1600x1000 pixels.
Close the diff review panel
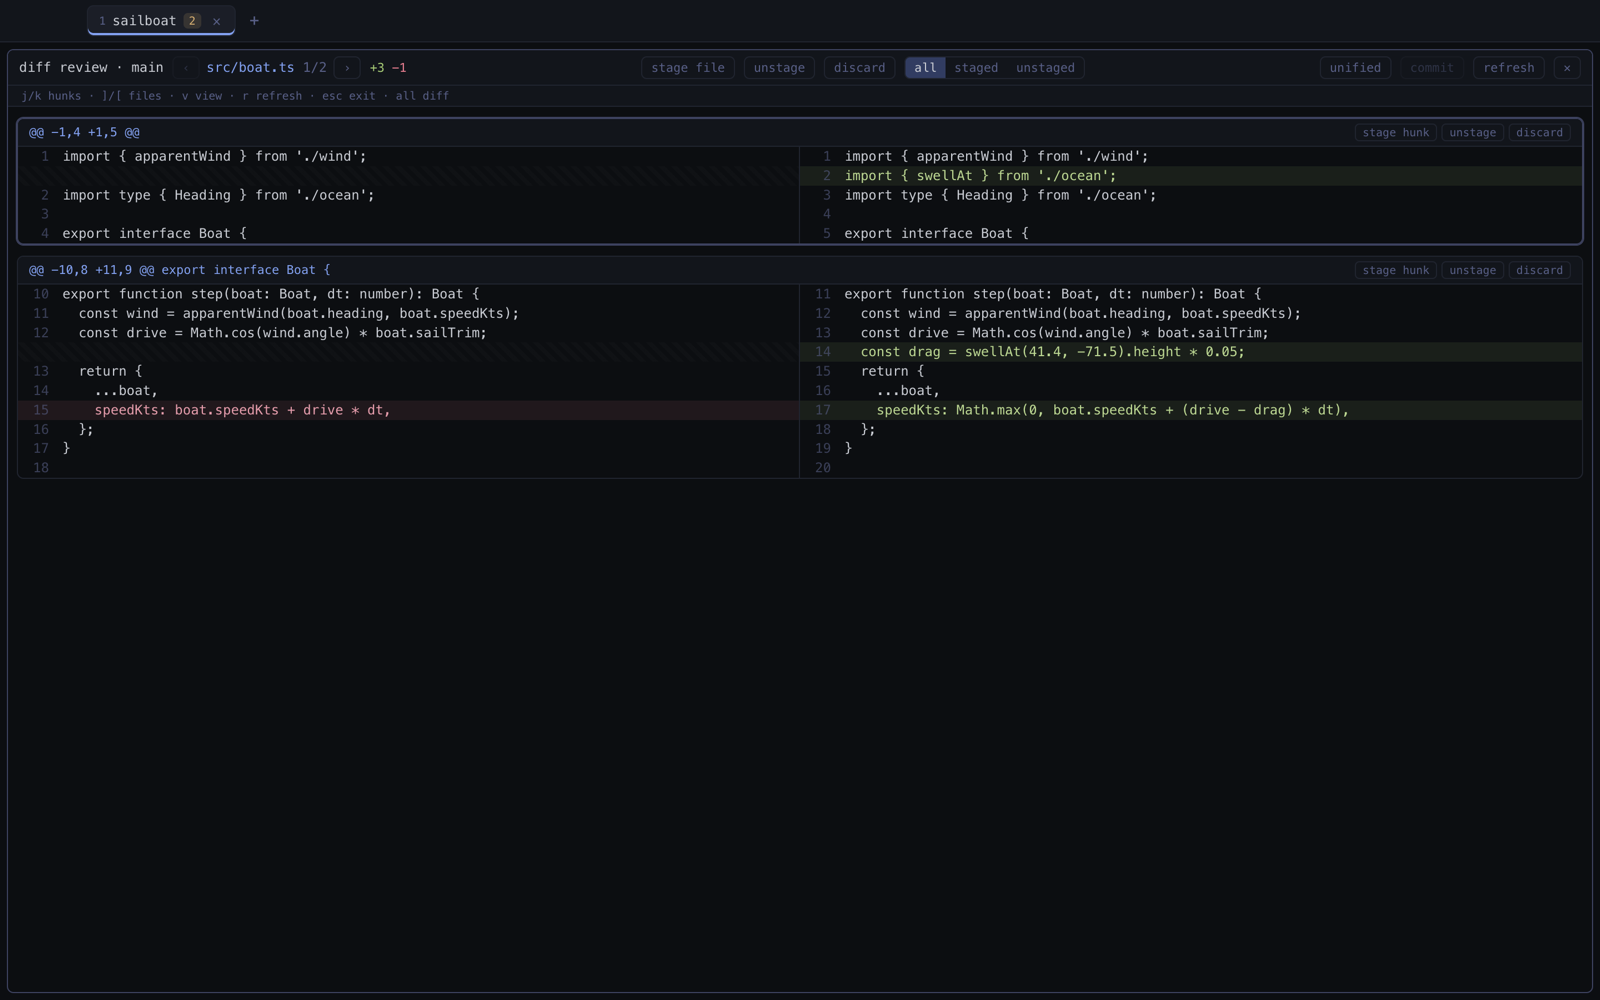1567,68
